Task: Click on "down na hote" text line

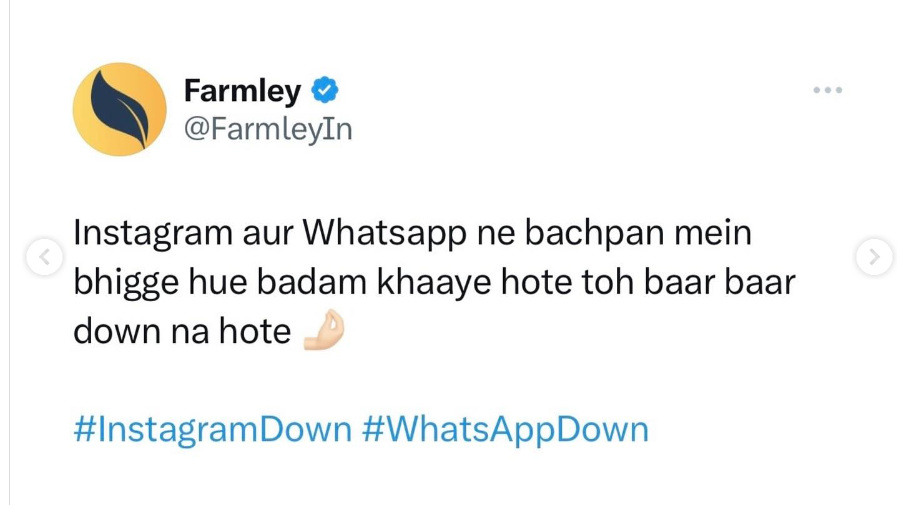Action: click(182, 332)
